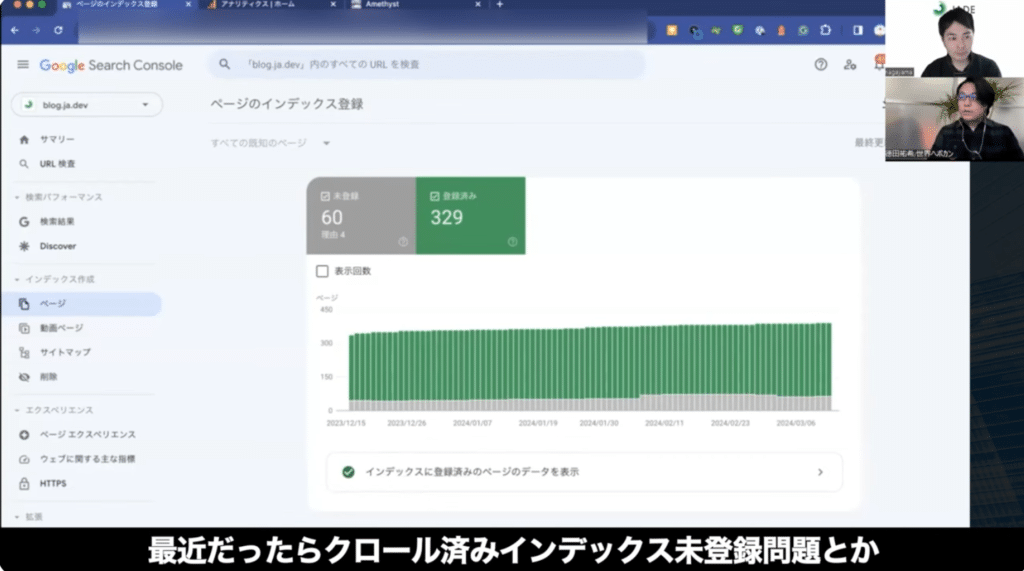Enable the 表示回数 checkbox

322,271
